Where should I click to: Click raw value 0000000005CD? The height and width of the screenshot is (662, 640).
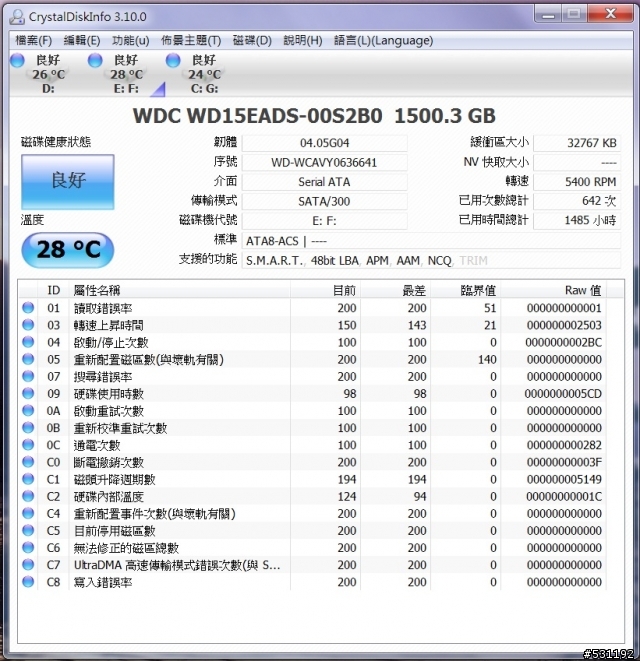[x=563, y=394]
